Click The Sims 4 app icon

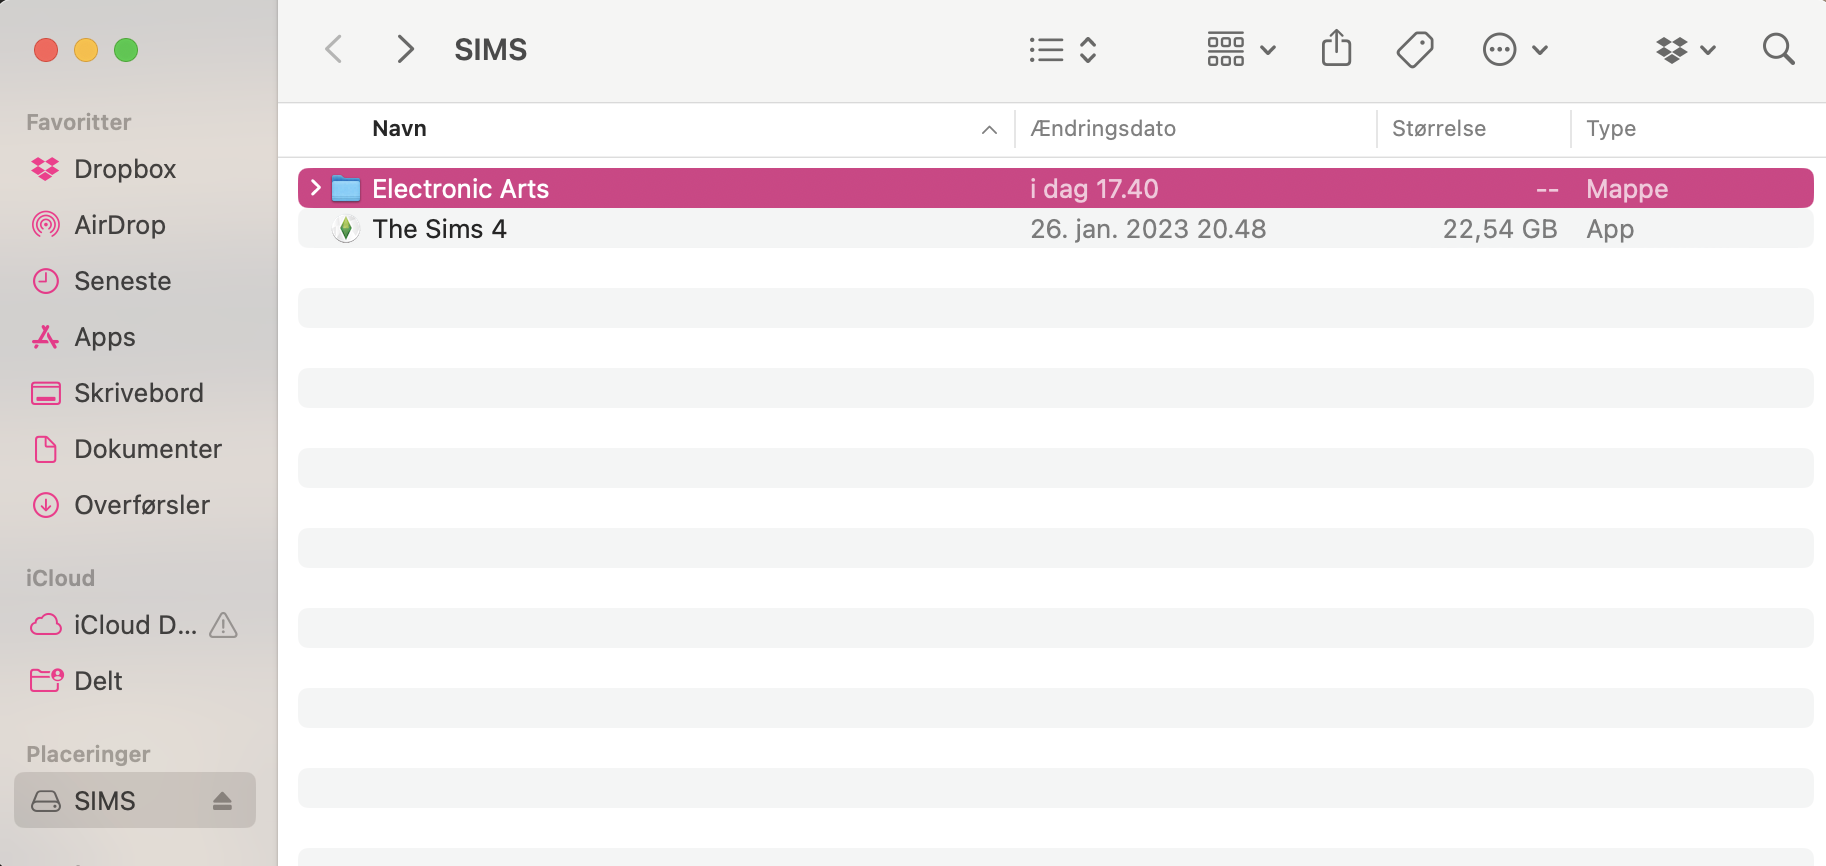click(x=346, y=229)
